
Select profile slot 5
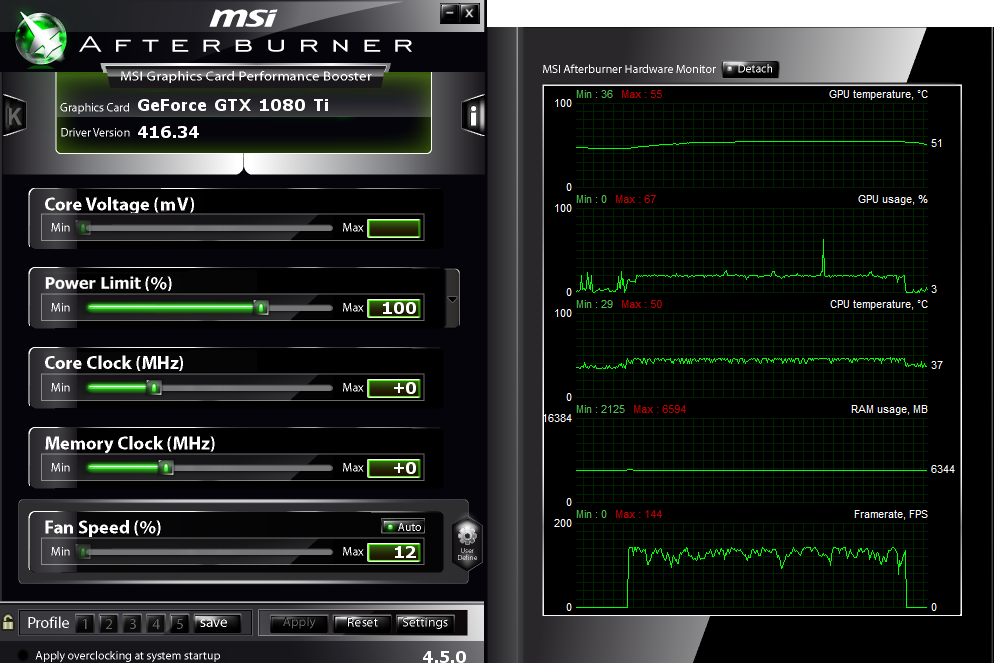179,624
